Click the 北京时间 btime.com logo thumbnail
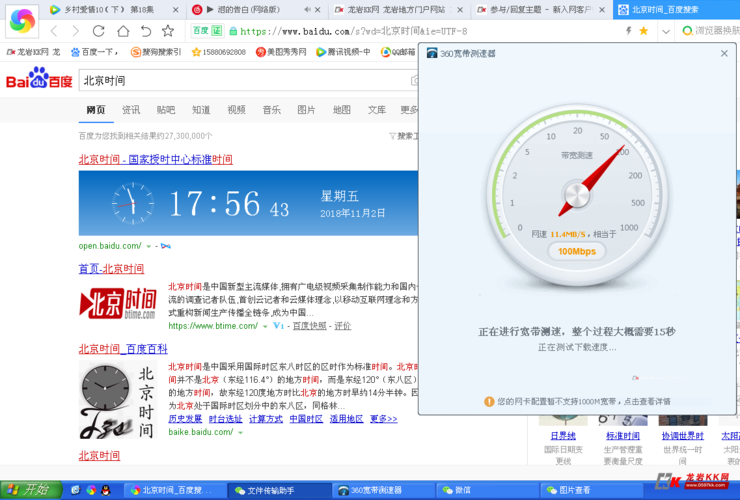 click(118, 303)
